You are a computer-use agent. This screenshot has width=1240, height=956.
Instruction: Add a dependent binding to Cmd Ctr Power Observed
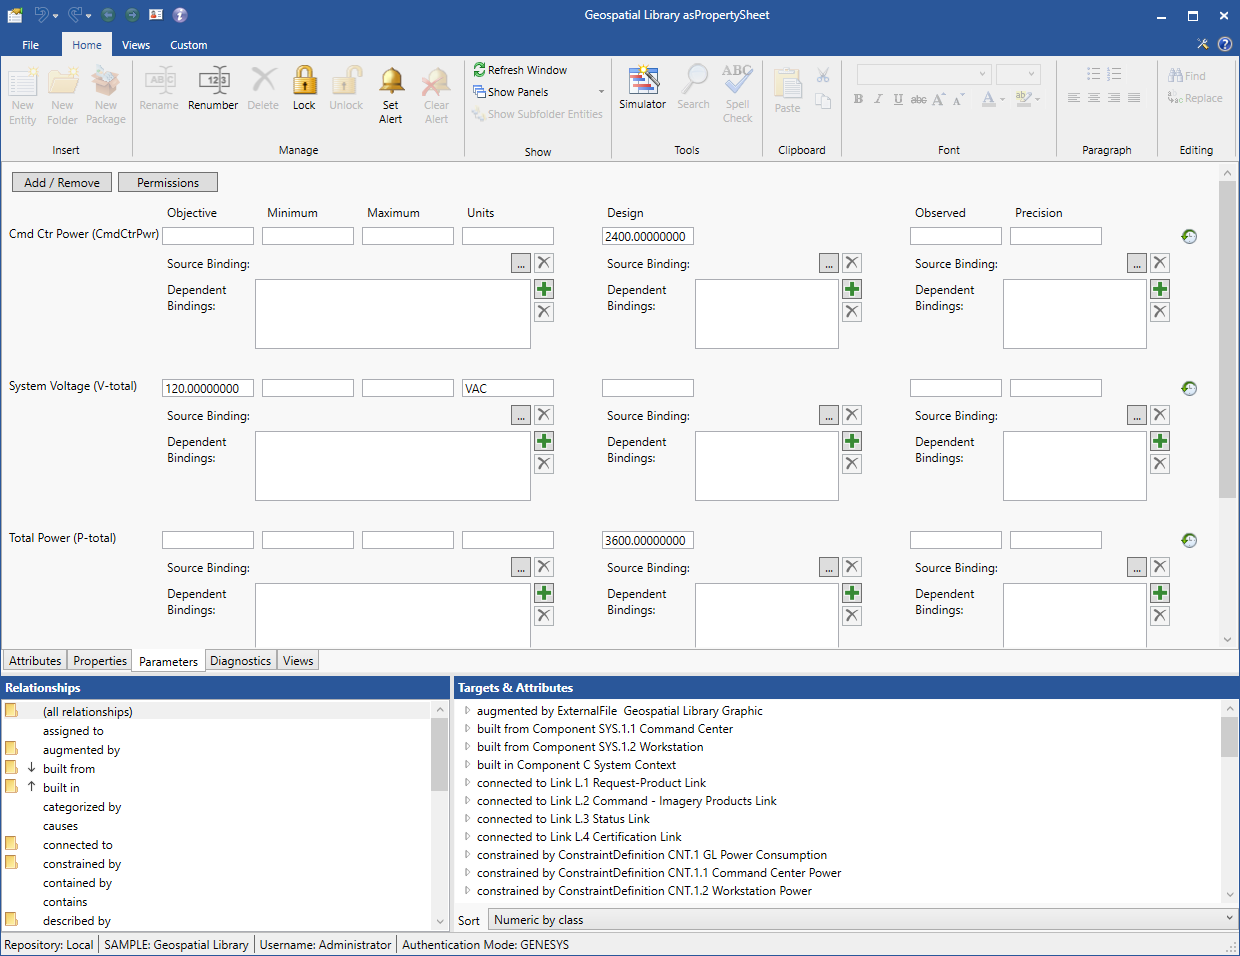pos(1160,289)
